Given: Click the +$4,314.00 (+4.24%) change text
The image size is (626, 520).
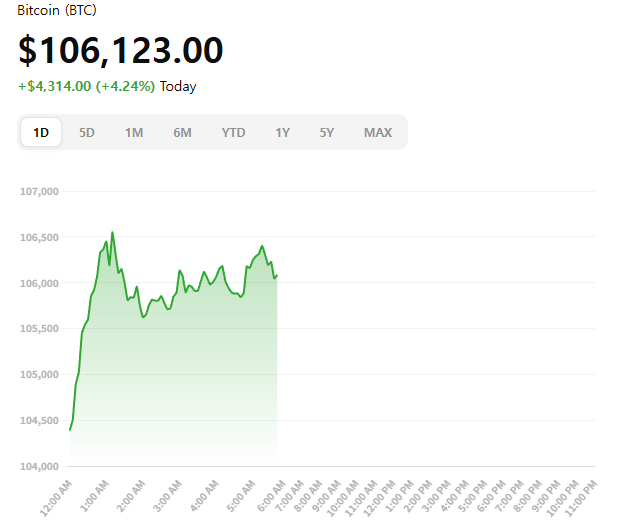Looking at the screenshot, I should [x=86, y=86].
